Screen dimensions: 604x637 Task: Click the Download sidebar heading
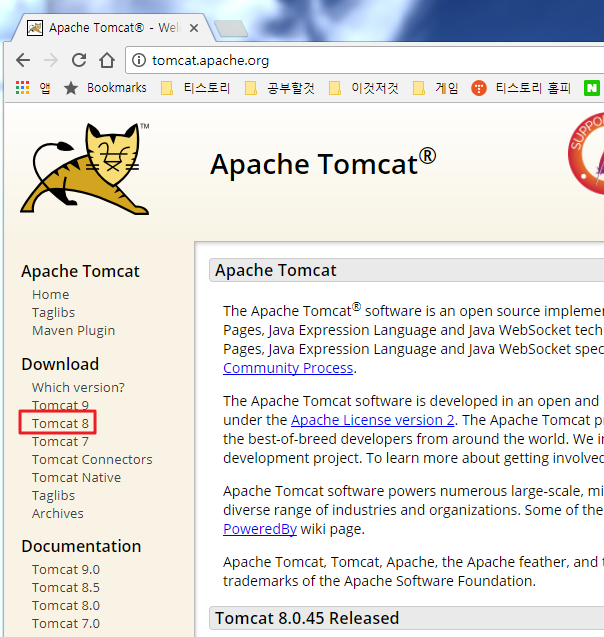pyautogui.click(x=60, y=364)
